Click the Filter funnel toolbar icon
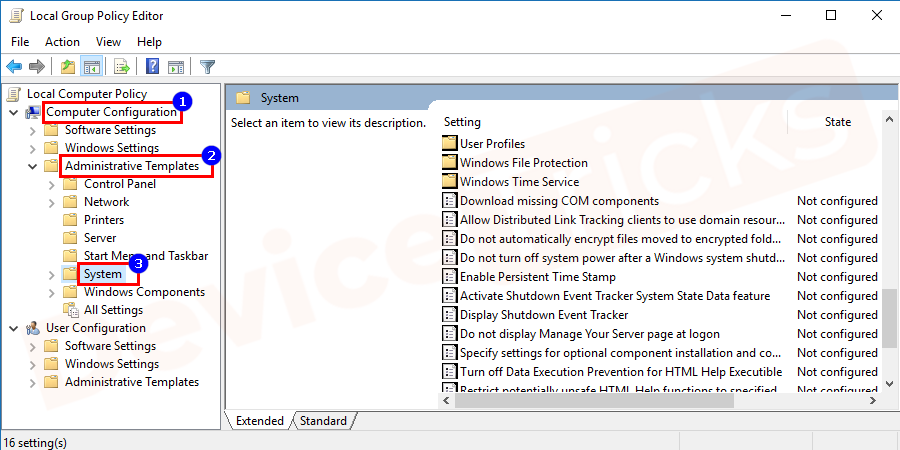The image size is (900, 450). click(207, 67)
